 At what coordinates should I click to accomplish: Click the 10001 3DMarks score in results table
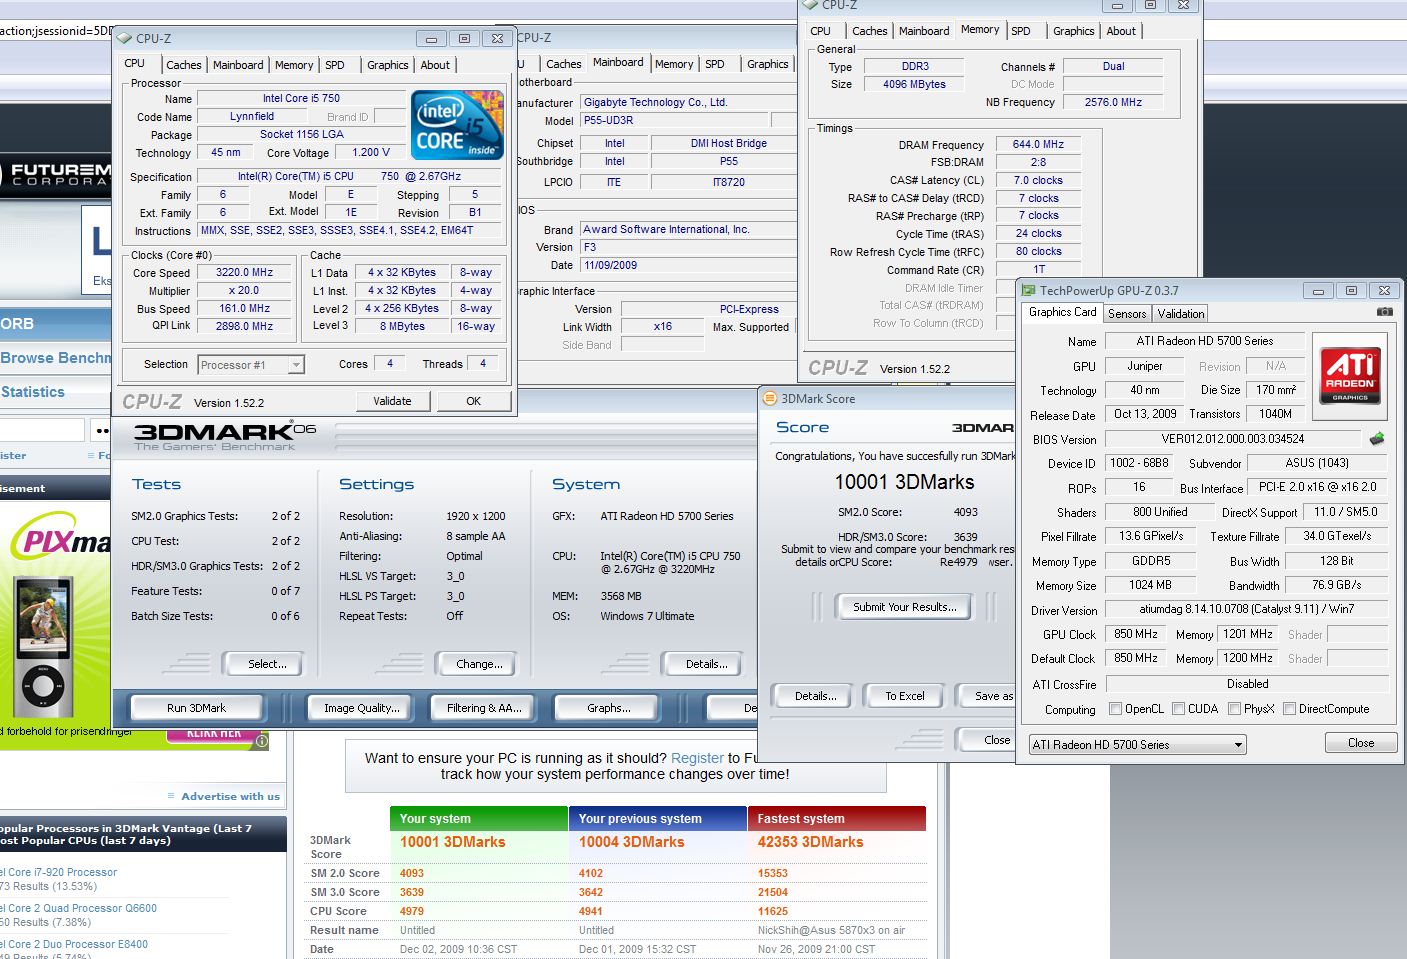pyautogui.click(x=453, y=842)
